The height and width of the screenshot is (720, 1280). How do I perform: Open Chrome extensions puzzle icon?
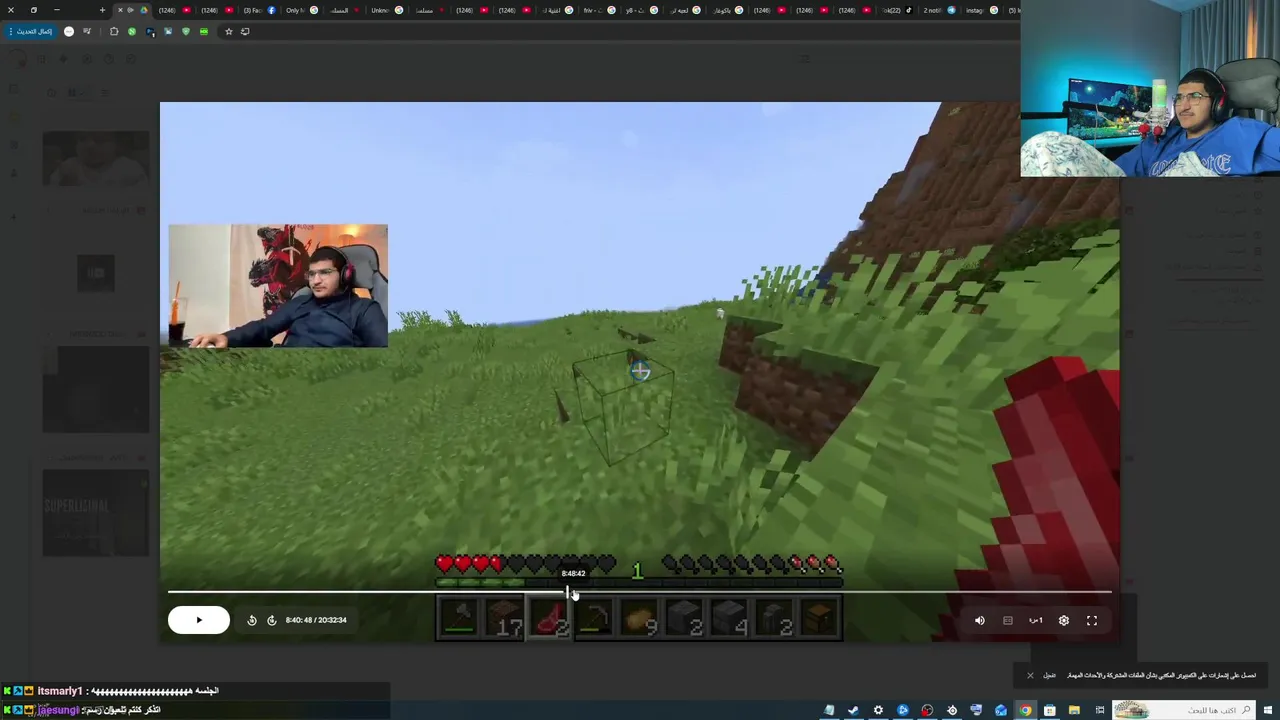point(114,31)
